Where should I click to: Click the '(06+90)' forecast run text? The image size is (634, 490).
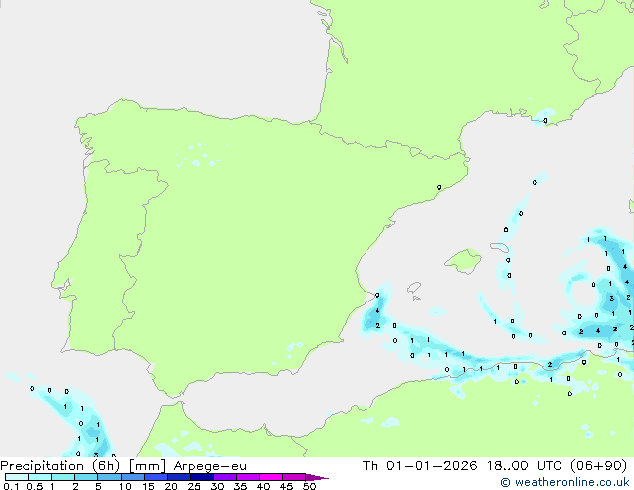(x=598, y=465)
